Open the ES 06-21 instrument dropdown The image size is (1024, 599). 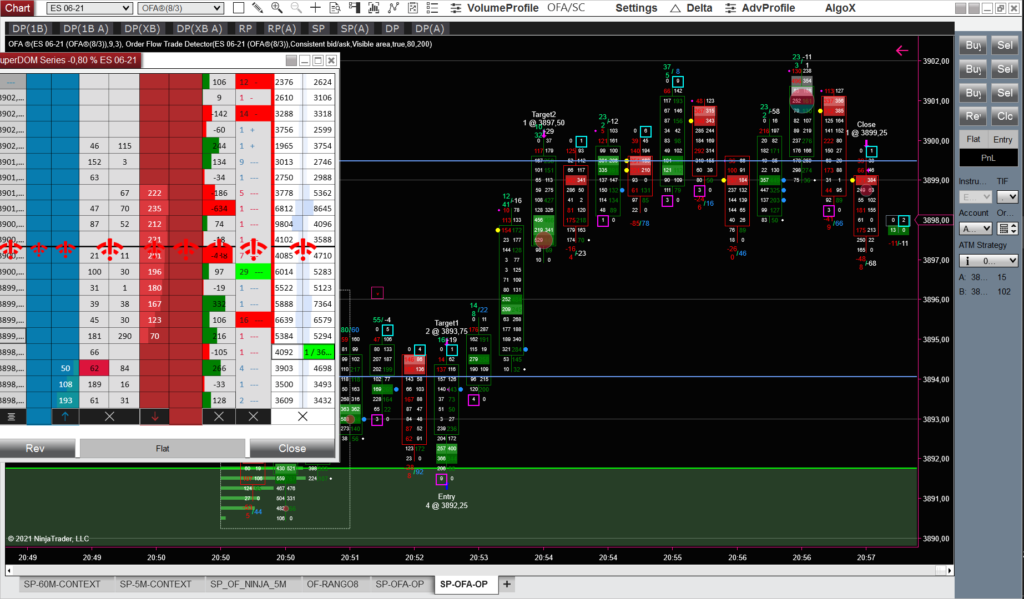(89, 8)
